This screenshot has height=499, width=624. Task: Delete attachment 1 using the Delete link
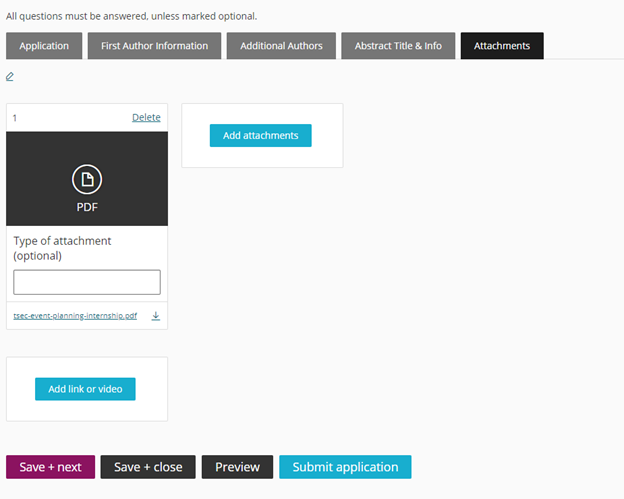146,117
